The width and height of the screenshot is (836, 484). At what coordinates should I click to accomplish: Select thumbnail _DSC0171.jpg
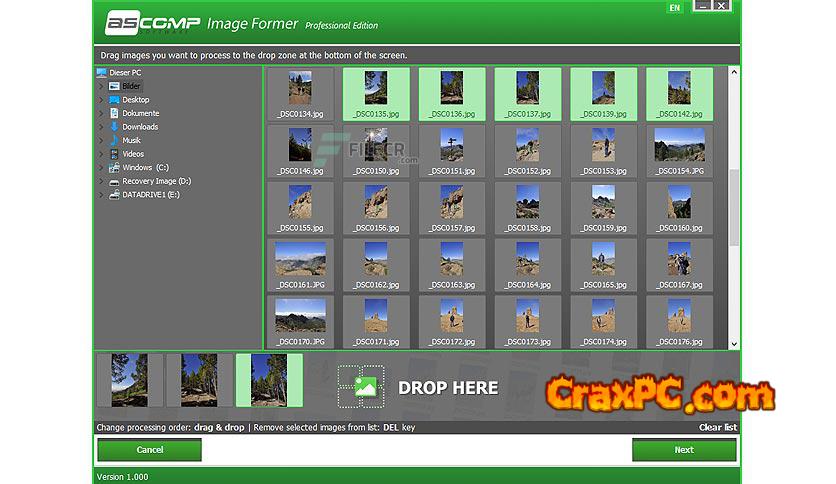tap(376, 322)
